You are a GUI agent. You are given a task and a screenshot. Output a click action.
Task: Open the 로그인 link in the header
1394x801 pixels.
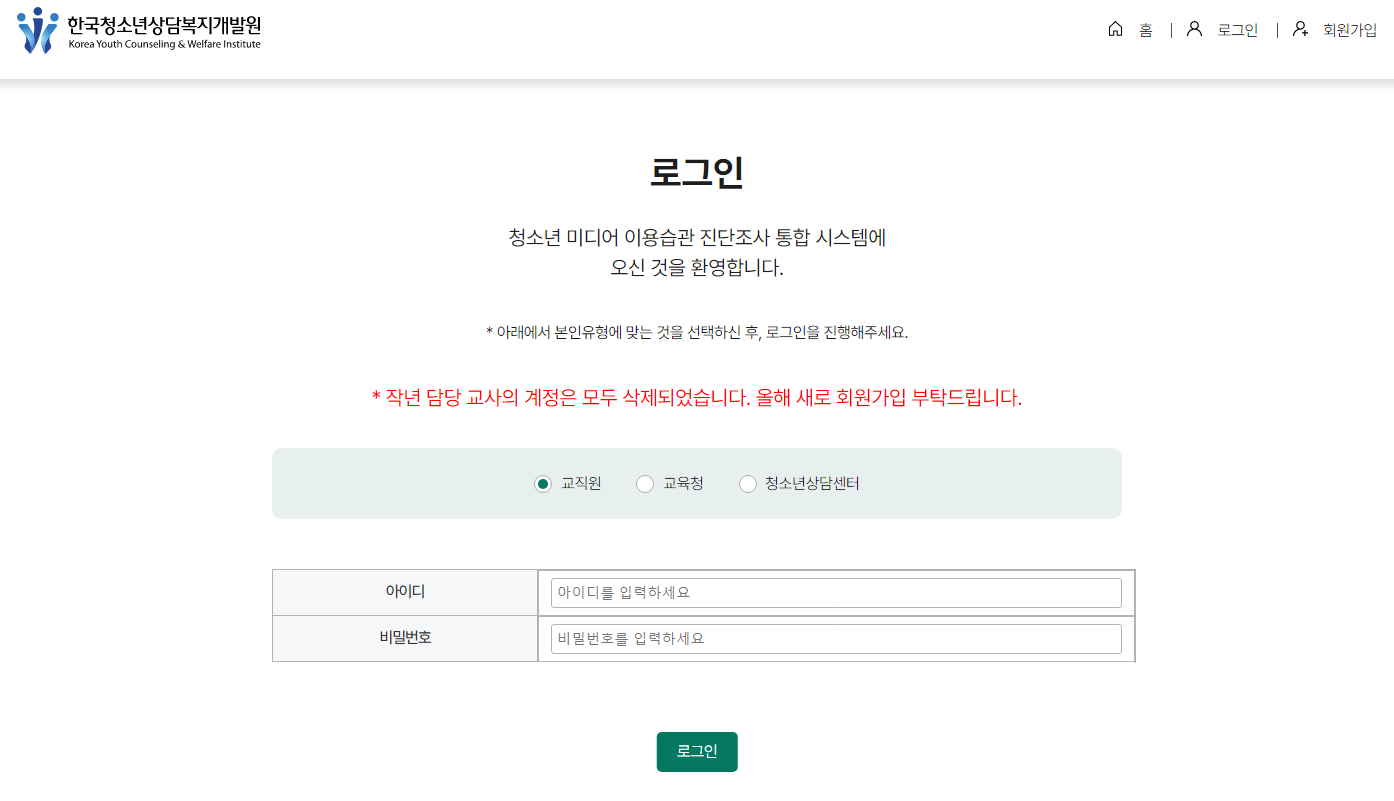point(1238,30)
